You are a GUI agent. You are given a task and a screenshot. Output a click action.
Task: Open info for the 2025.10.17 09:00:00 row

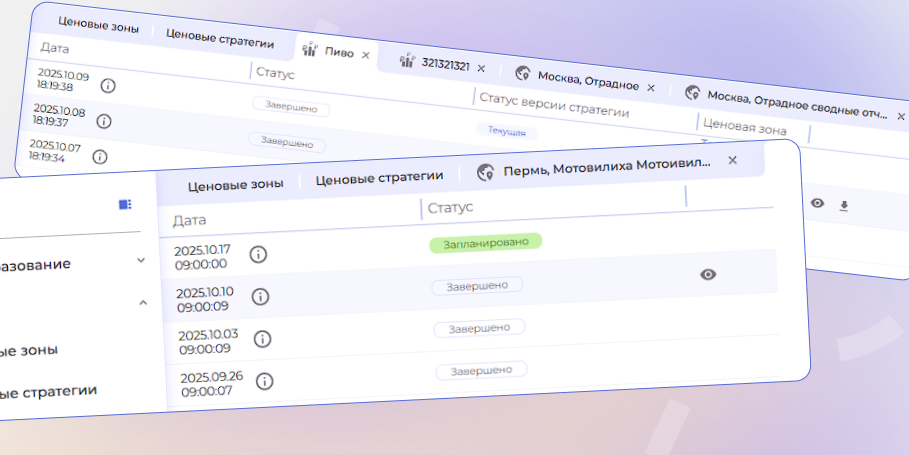coord(258,254)
